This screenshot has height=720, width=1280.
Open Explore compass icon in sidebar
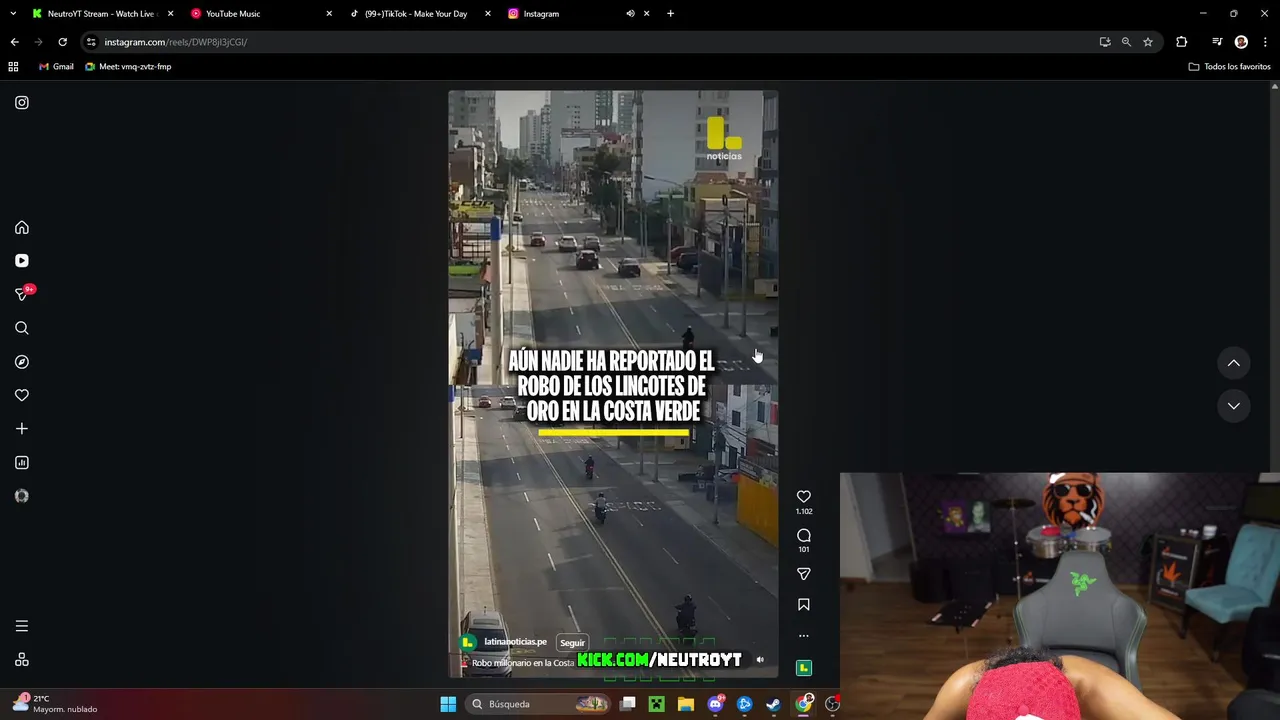coord(22,362)
